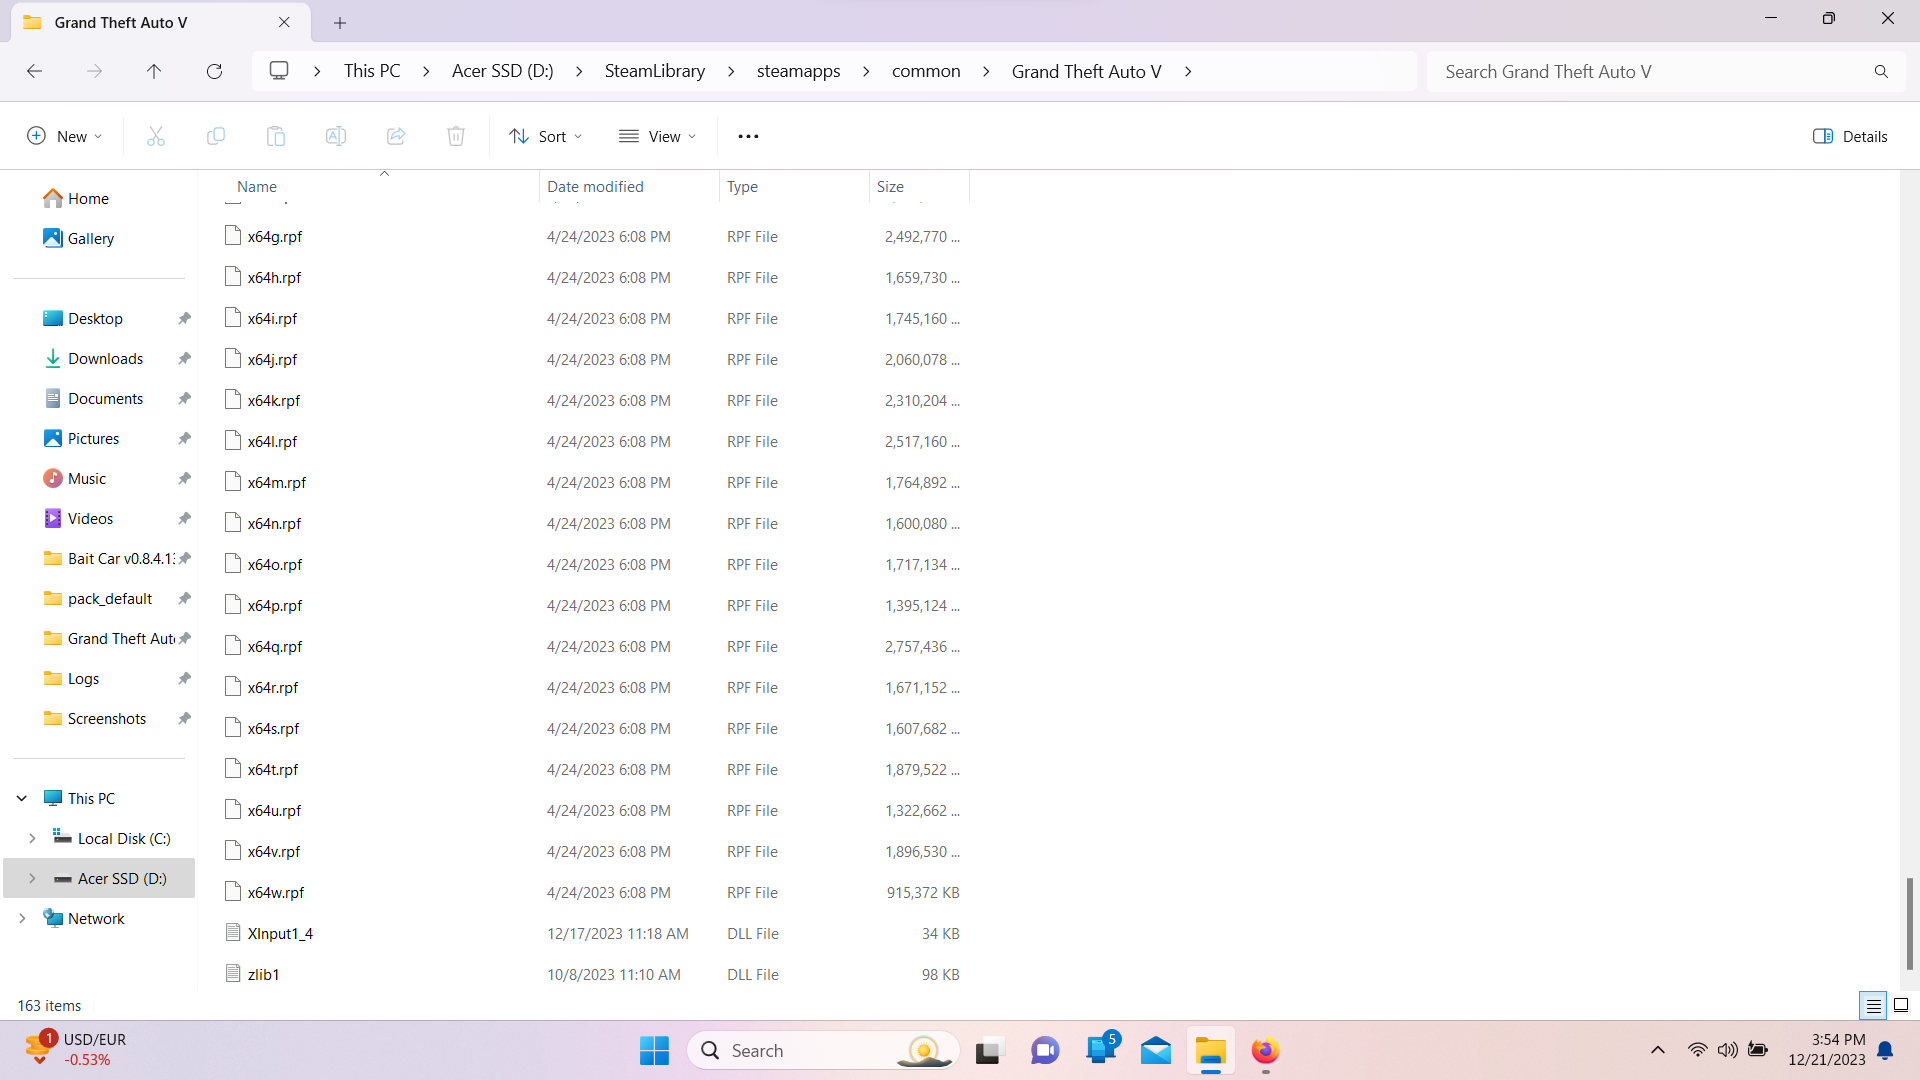Open the See more options menu
This screenshot has height=1080, width=1920.
coord(748,136)
